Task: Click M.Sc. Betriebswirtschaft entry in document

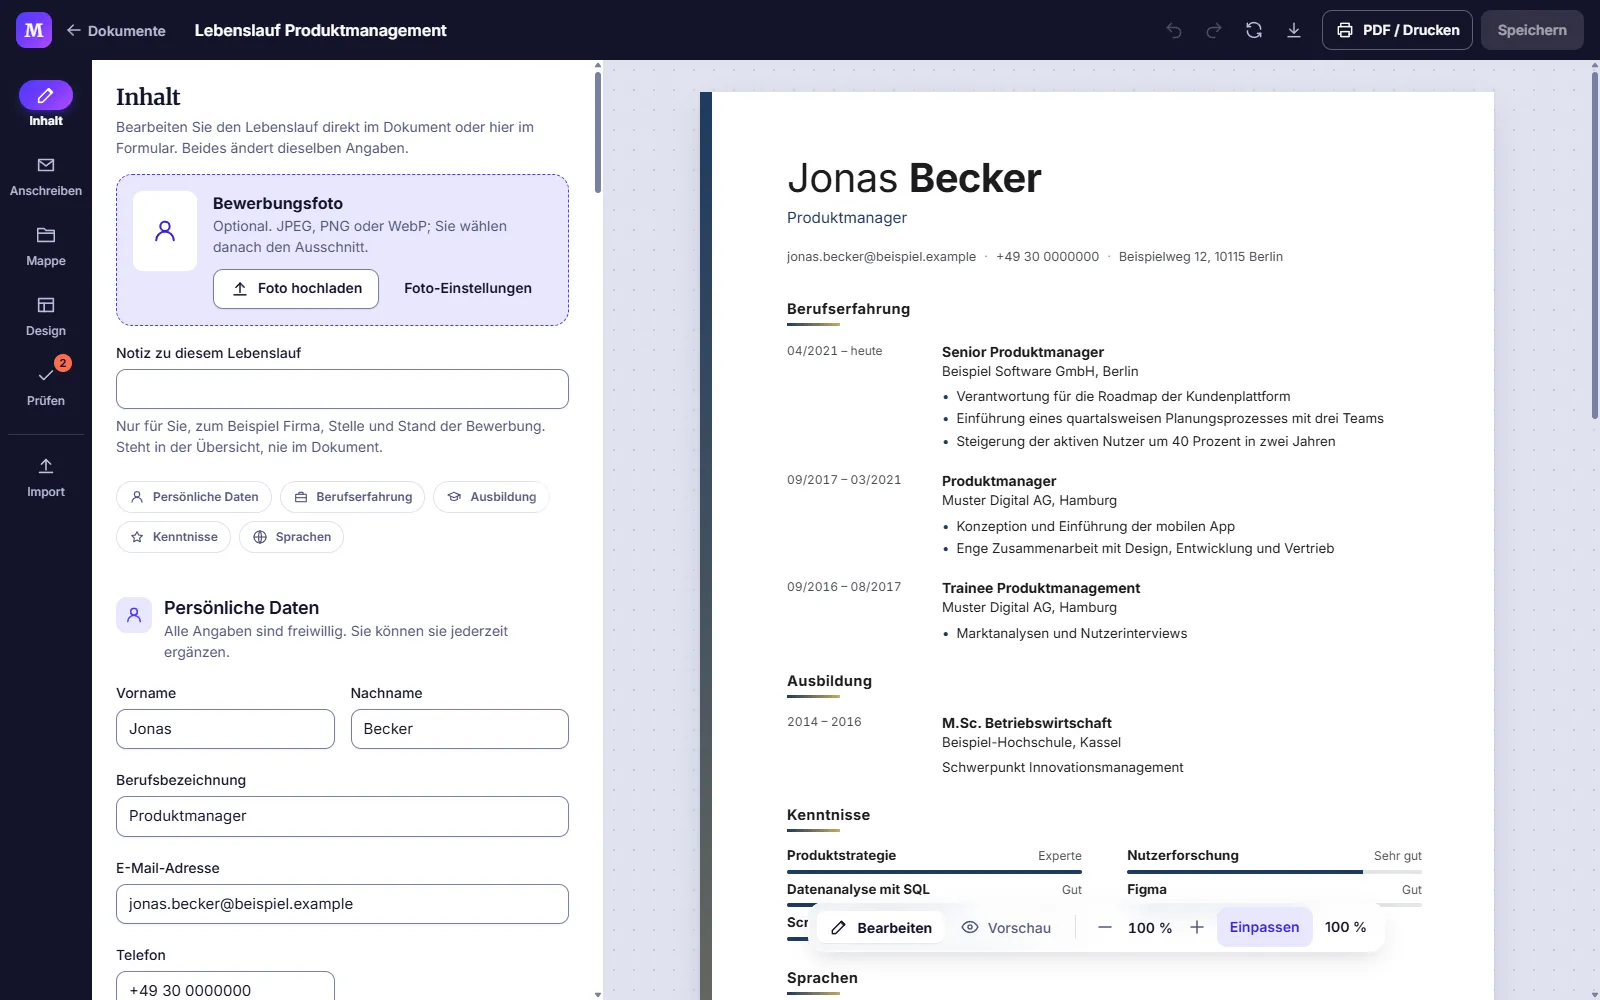Action: [1027, 723]
